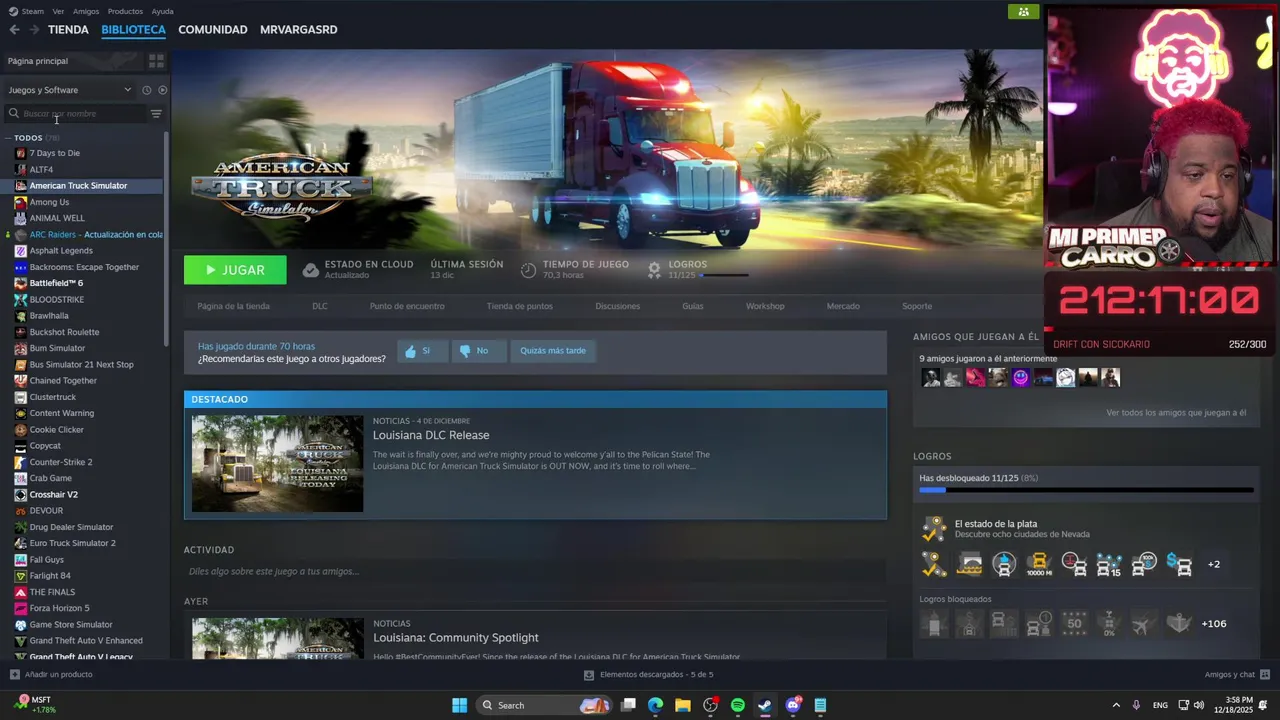1280x720 pixels.
Task: Open Louisiana DLC Release news
Action: (431, 435)
